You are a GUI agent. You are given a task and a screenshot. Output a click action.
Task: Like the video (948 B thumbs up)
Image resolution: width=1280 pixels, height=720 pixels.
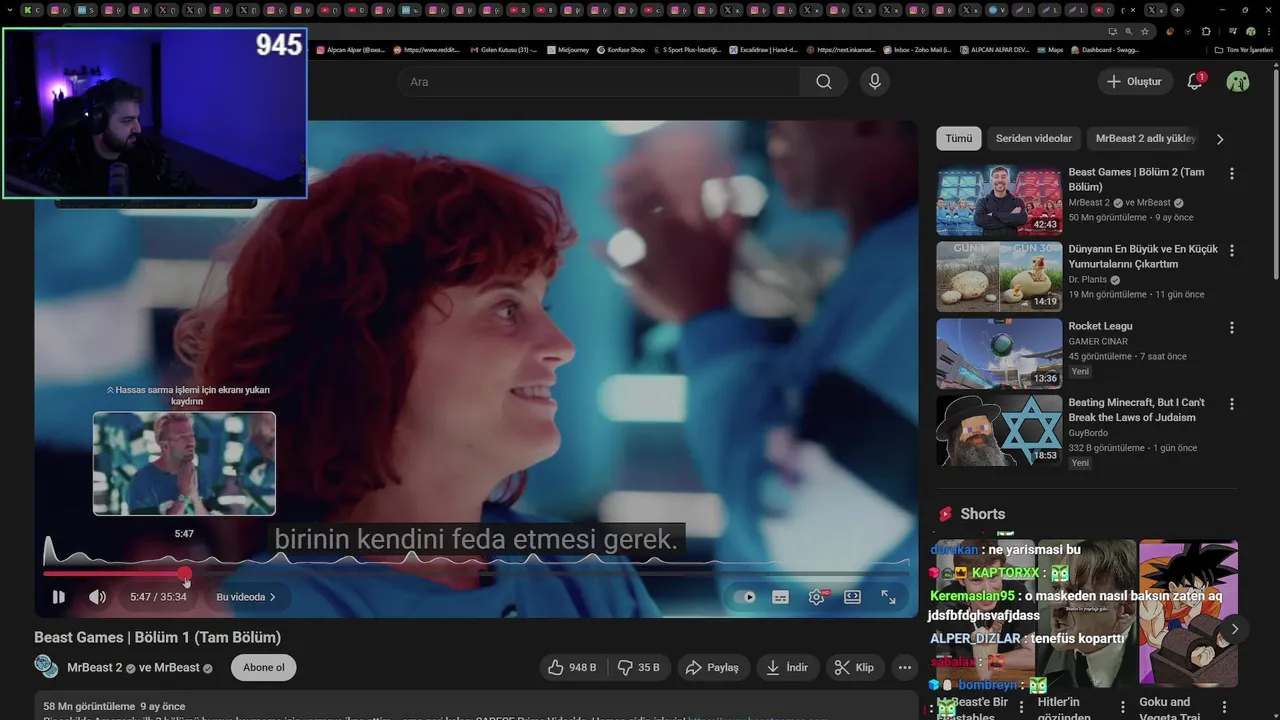(573, 667)
